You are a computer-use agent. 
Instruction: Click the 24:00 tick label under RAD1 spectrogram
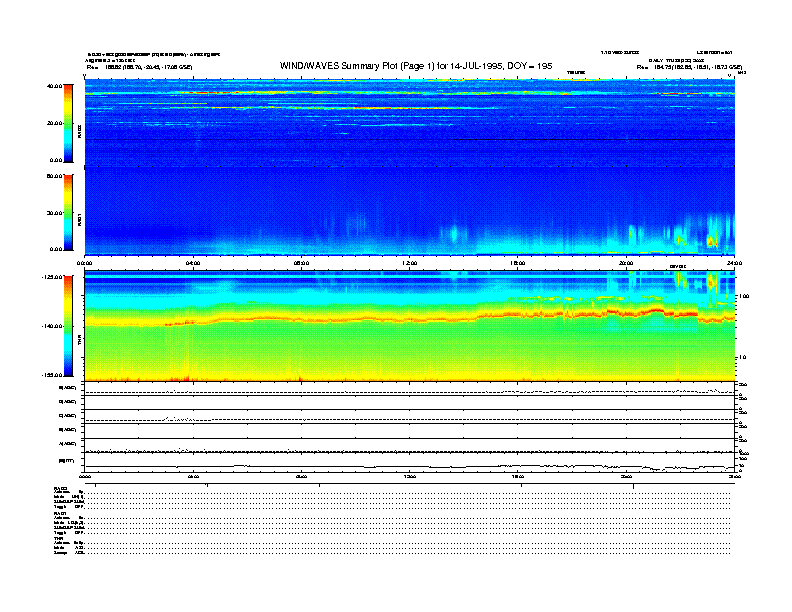pyautogui.click(x=734, y=263)
